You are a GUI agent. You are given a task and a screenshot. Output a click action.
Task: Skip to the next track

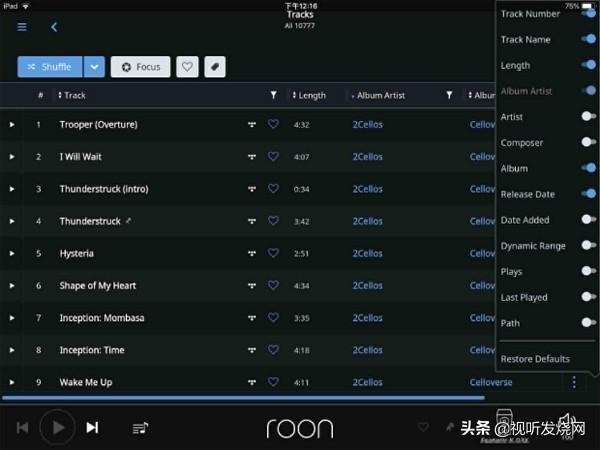point(92,427)
